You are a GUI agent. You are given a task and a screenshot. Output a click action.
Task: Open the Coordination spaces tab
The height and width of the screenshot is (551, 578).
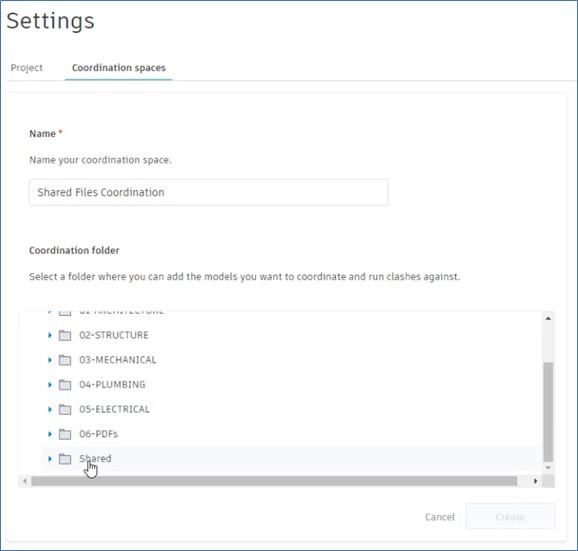[119, 68]
